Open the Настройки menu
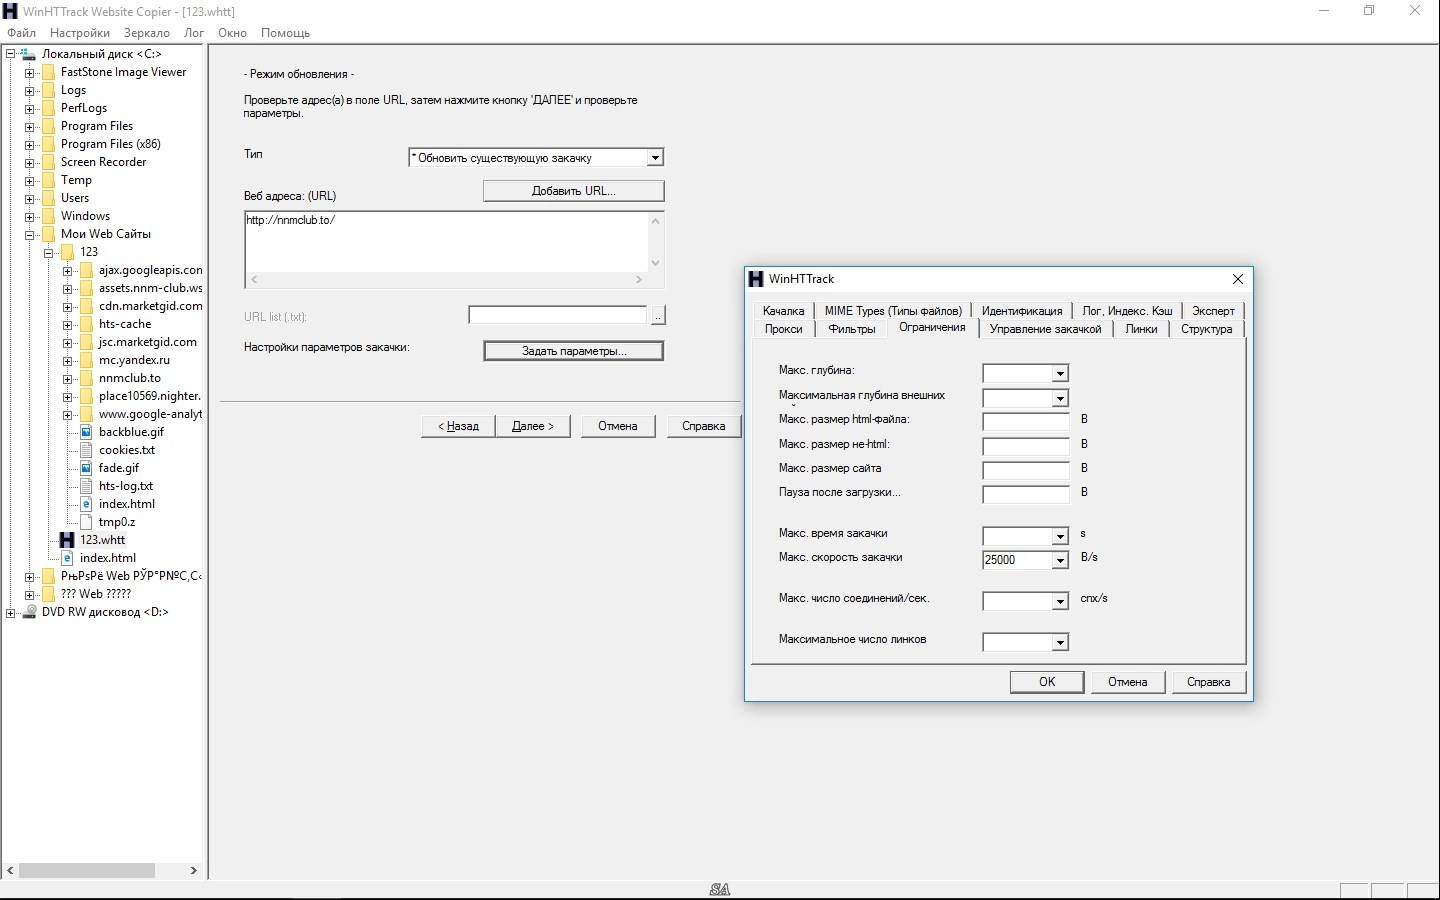1440x900 pixels. [80, 33]
